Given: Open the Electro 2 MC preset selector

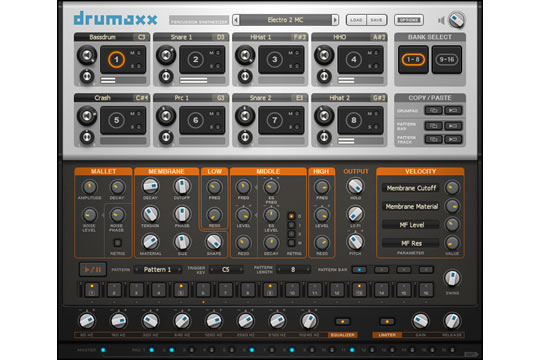Looking at the screenshot, I should pos(285,20).
